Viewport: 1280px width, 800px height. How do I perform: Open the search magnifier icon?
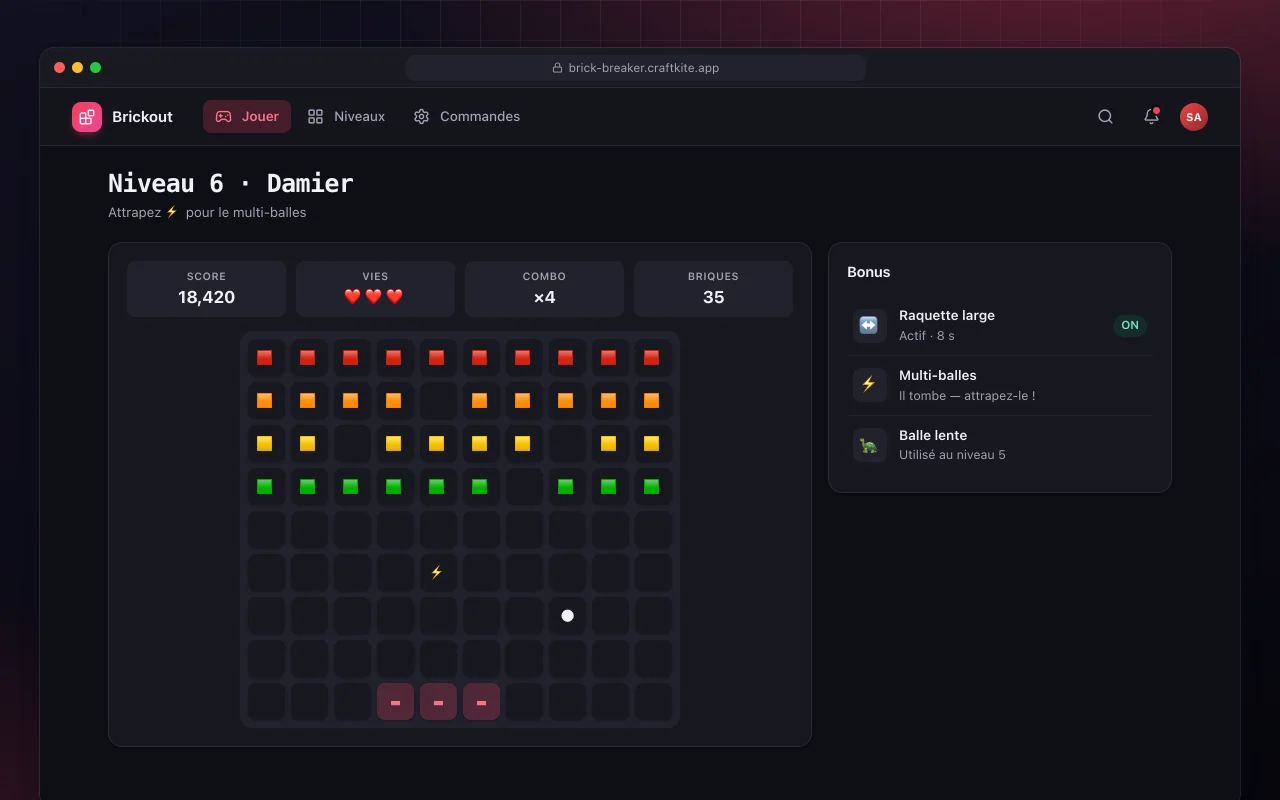(x=1105, y=117)
